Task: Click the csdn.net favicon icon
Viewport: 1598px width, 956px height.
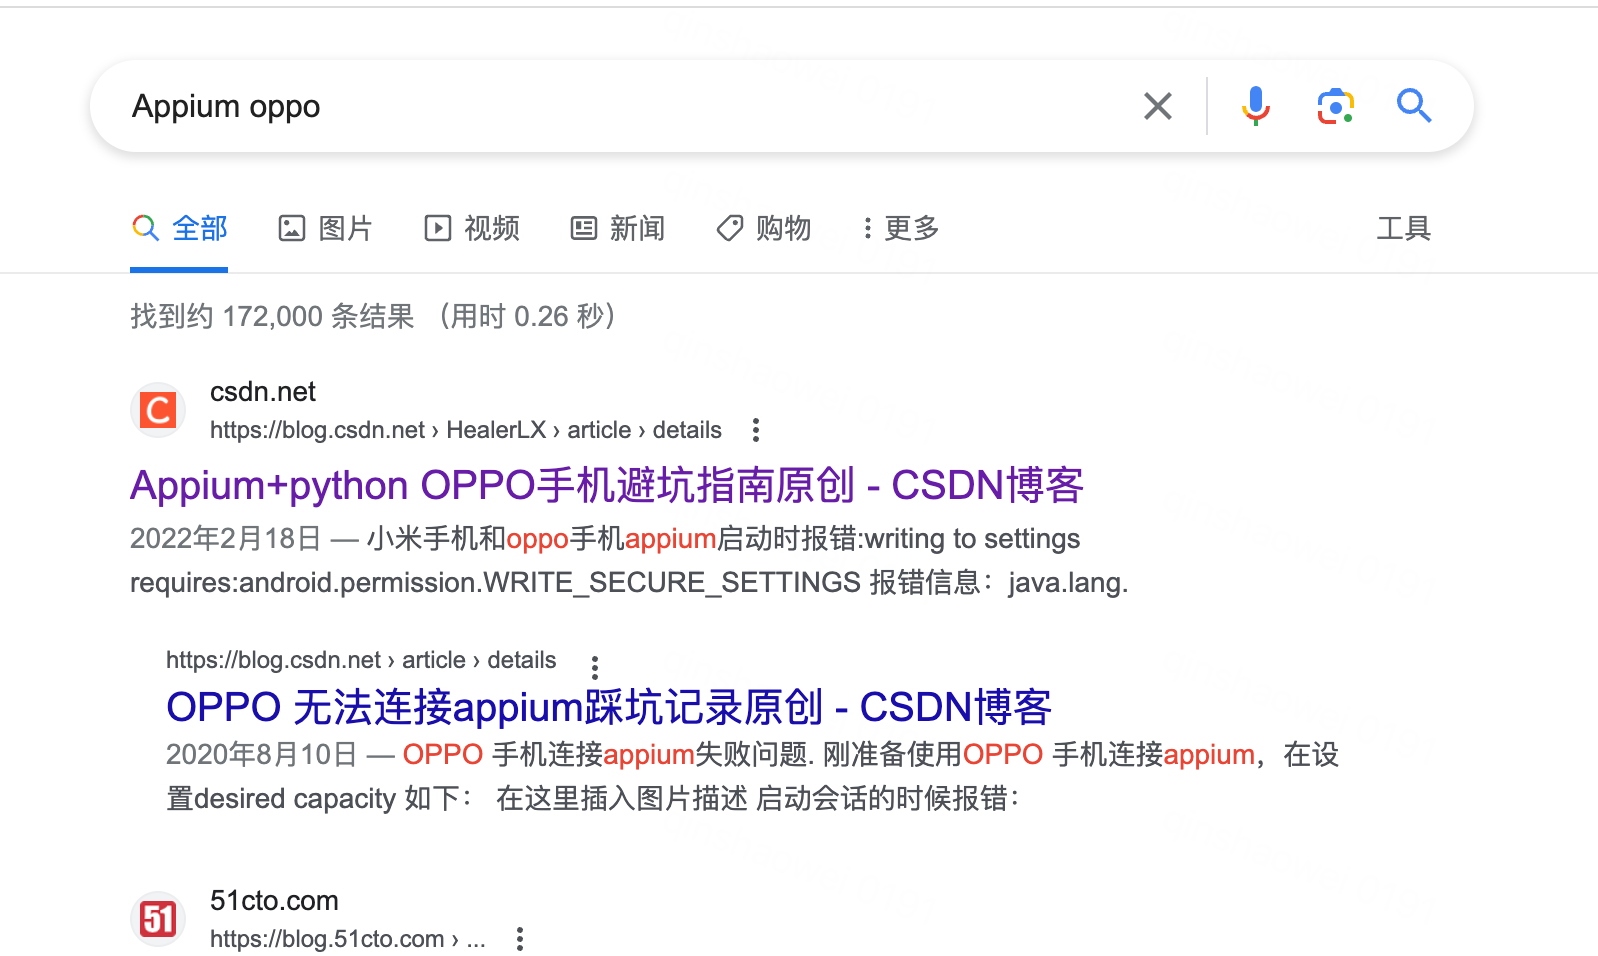Action: pos(158,410)
